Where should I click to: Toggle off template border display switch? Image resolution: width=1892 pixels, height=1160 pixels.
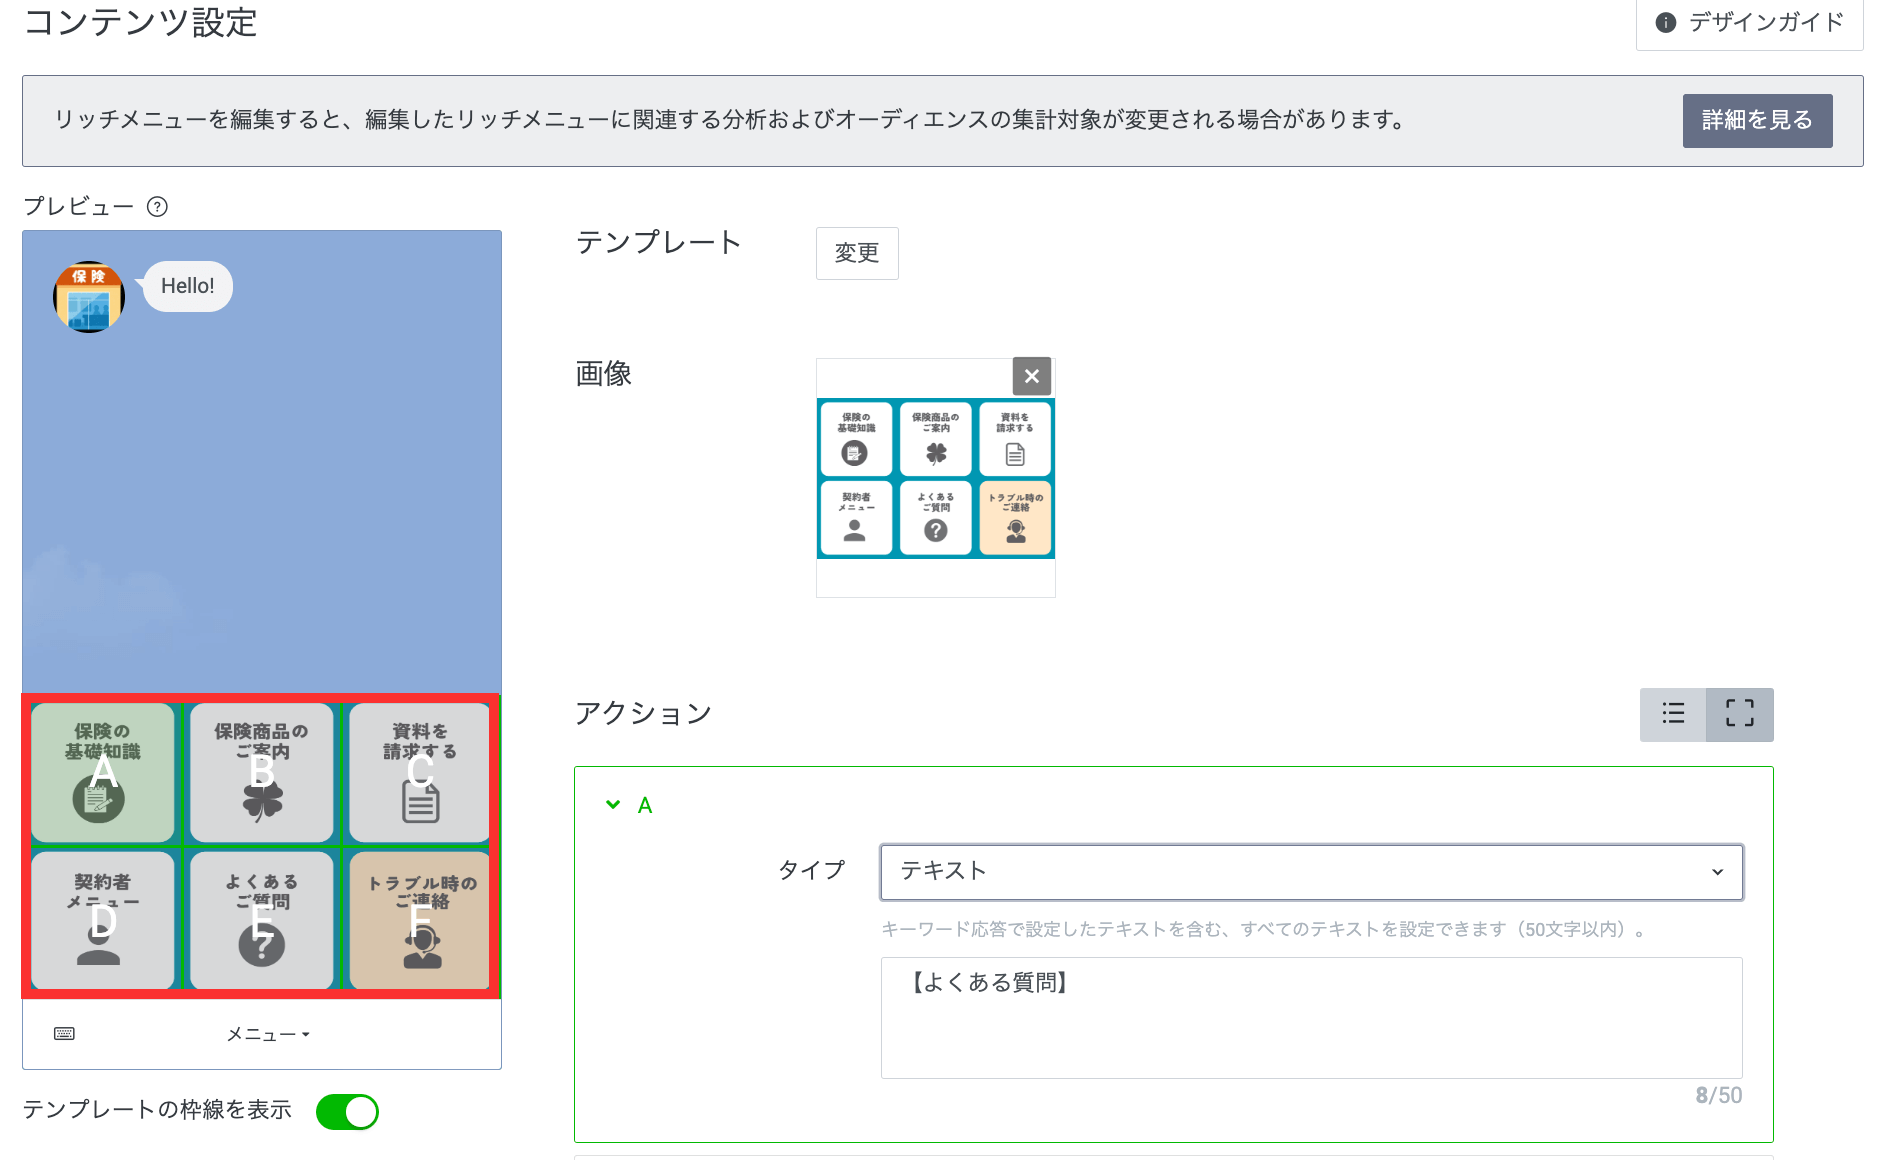(347, 1111)
